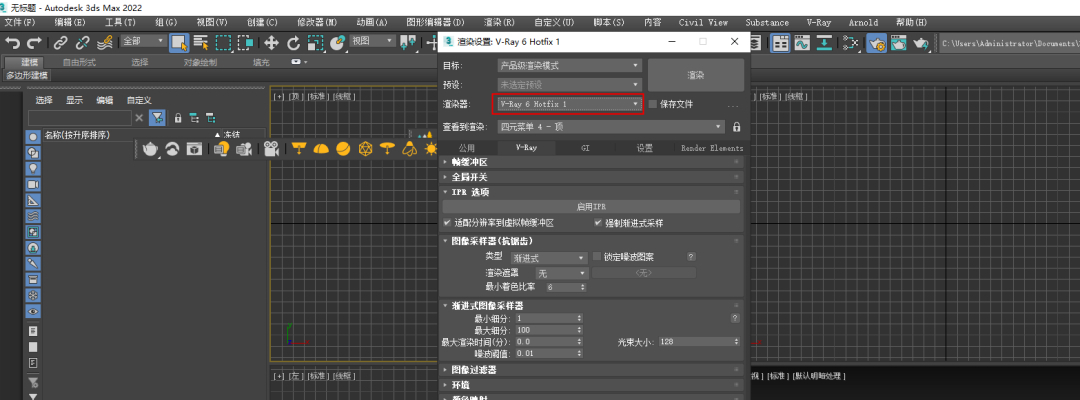Activate the Select and Scale tool
The width and height of the screenshot is (1080, 400).
coord(315,43)
